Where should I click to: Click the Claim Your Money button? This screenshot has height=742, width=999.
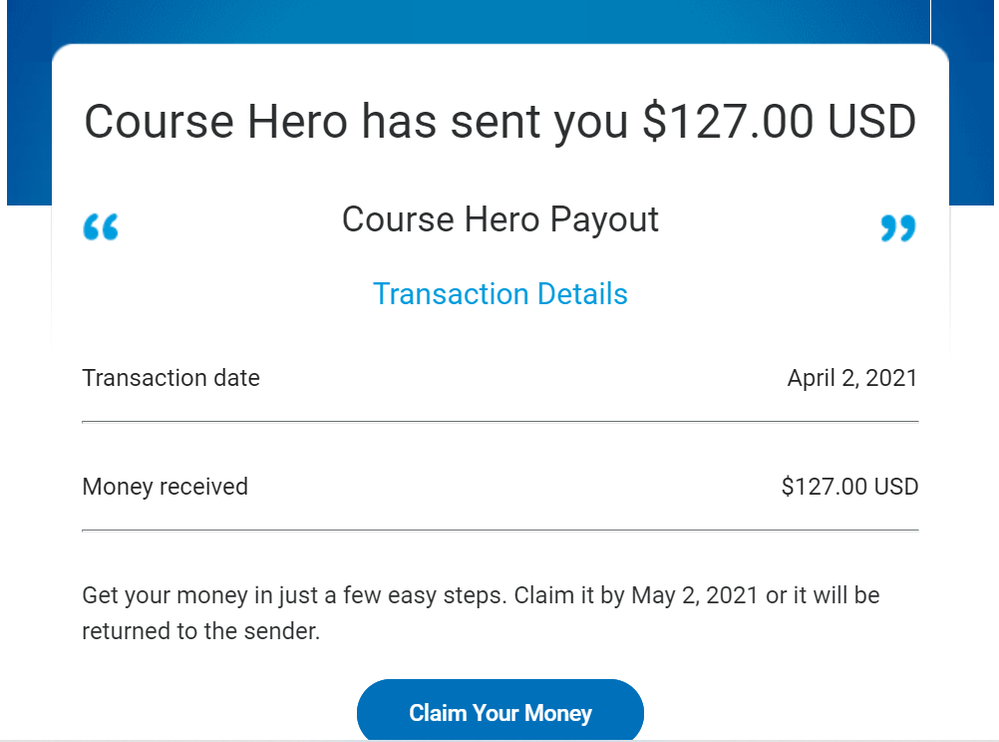pyautogui.click(x=500, y=712)
